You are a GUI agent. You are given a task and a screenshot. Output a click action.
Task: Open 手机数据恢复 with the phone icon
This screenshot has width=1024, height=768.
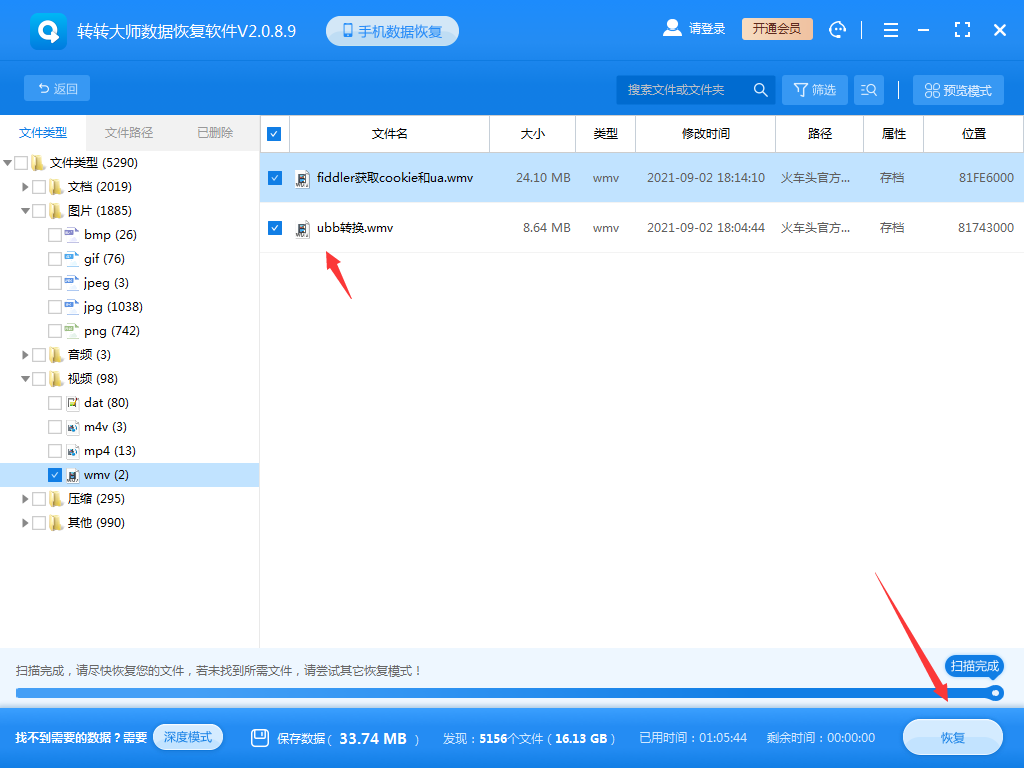click(x=391, y=30)
